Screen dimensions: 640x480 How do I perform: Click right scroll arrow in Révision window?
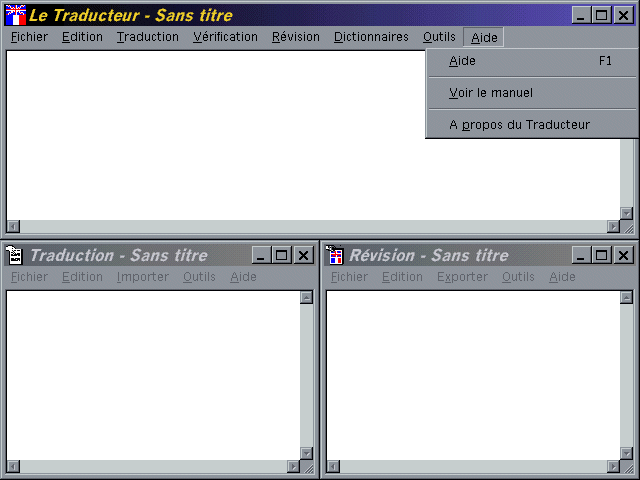pos(613,466)
